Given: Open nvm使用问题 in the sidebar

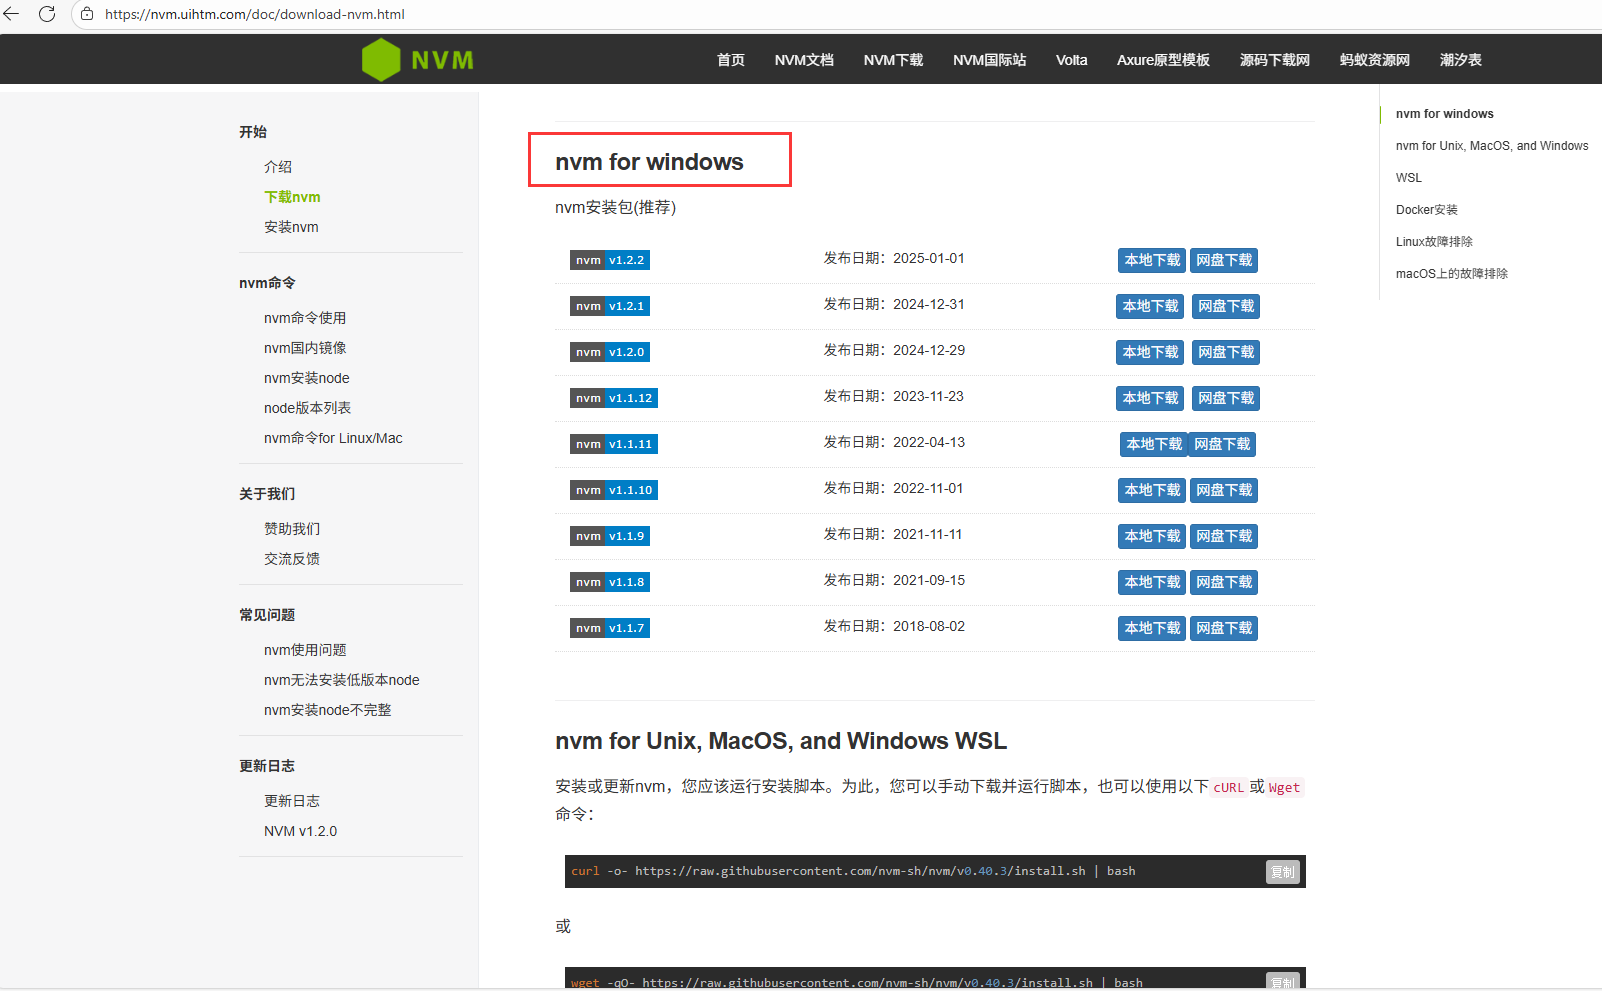Looking at the screenshot, I should 305,650.
